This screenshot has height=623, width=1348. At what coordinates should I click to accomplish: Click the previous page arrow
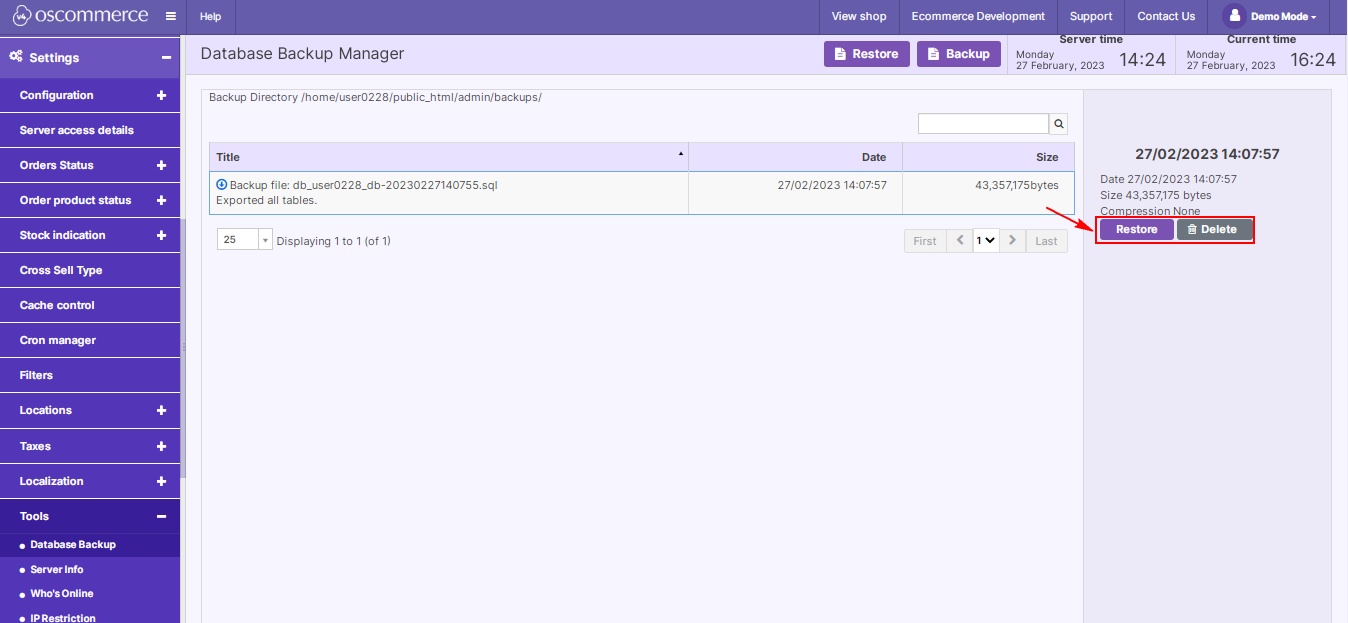point(960,241)
